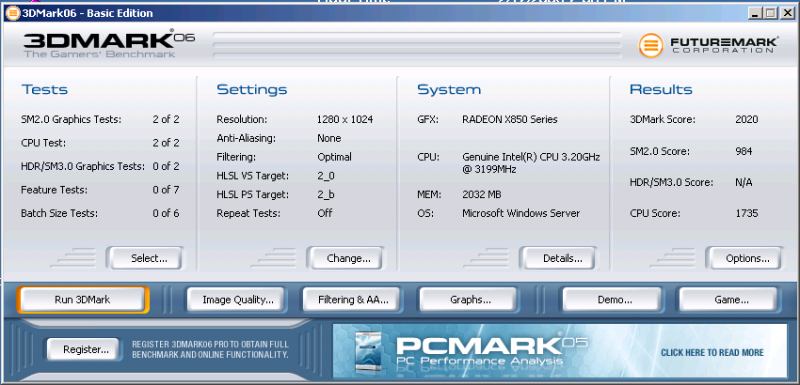The height and width of the screenshot is (385, 800).
Task: Launch the Demo
Action: tap(614, 300)
